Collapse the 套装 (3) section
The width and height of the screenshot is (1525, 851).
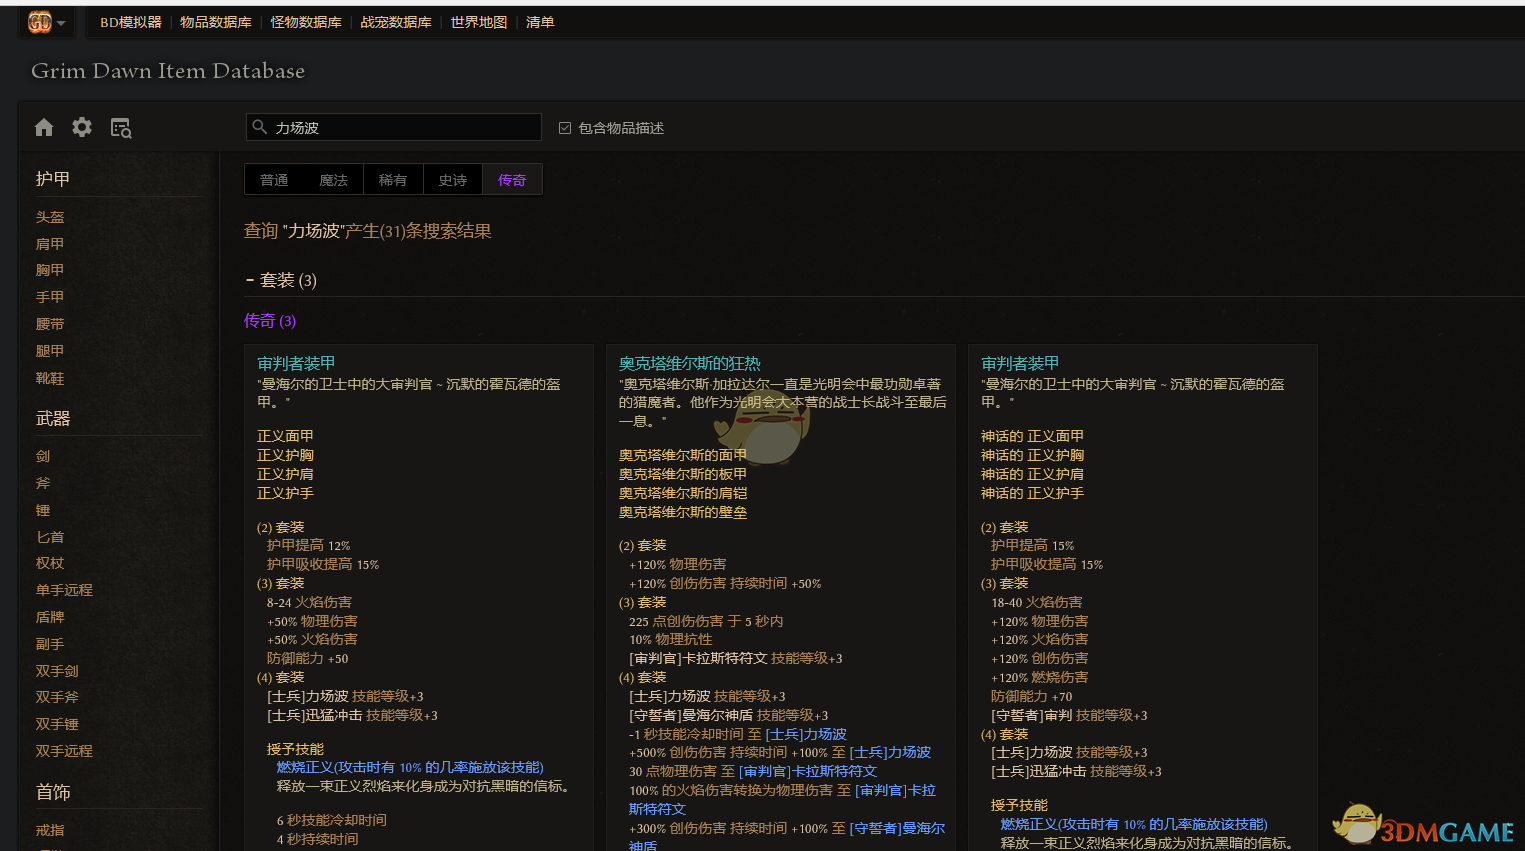281,280
